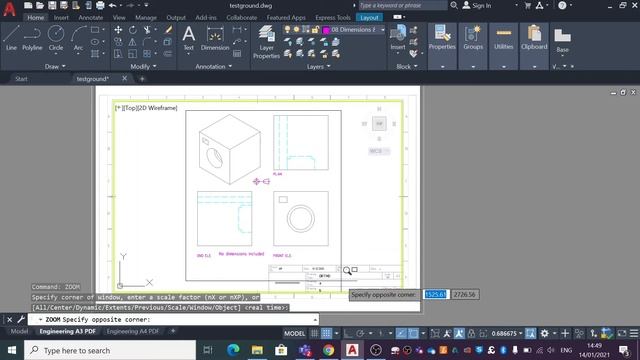The width and height of the screenshot is (640, 360).
Task: Select the Array tool
Action: 147,53
